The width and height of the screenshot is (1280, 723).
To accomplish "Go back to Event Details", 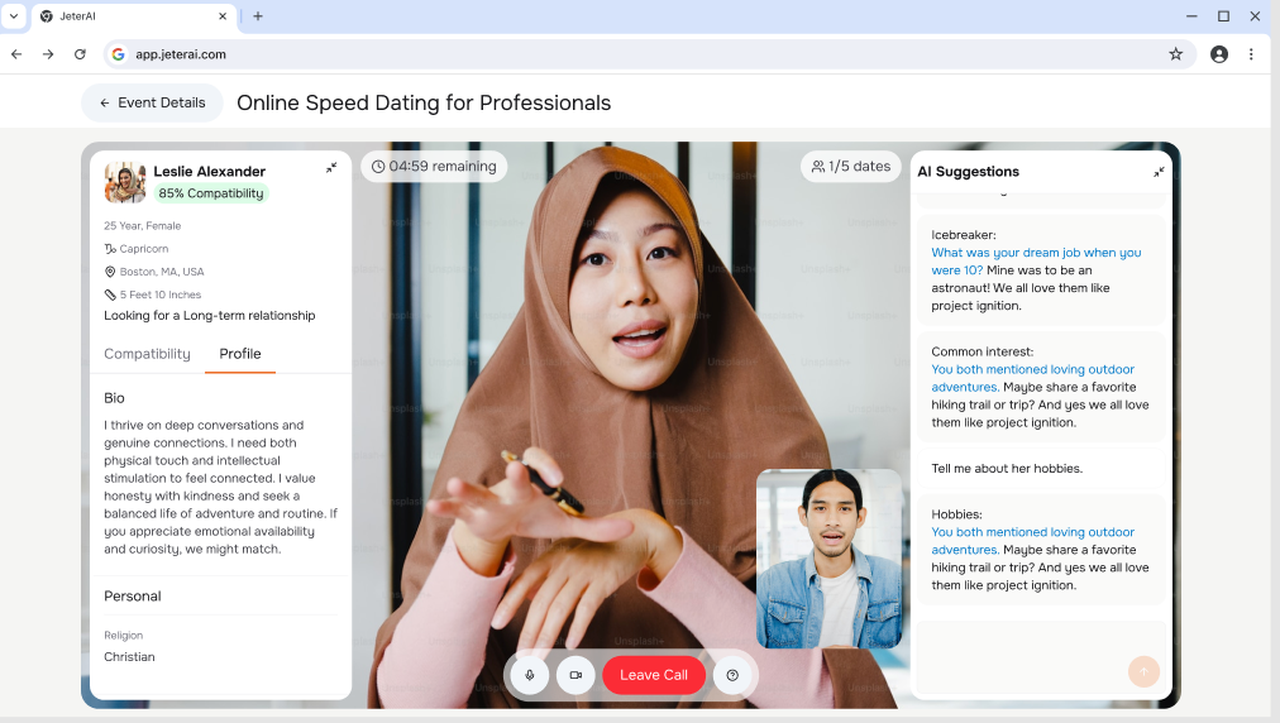I will coord(152,103).
